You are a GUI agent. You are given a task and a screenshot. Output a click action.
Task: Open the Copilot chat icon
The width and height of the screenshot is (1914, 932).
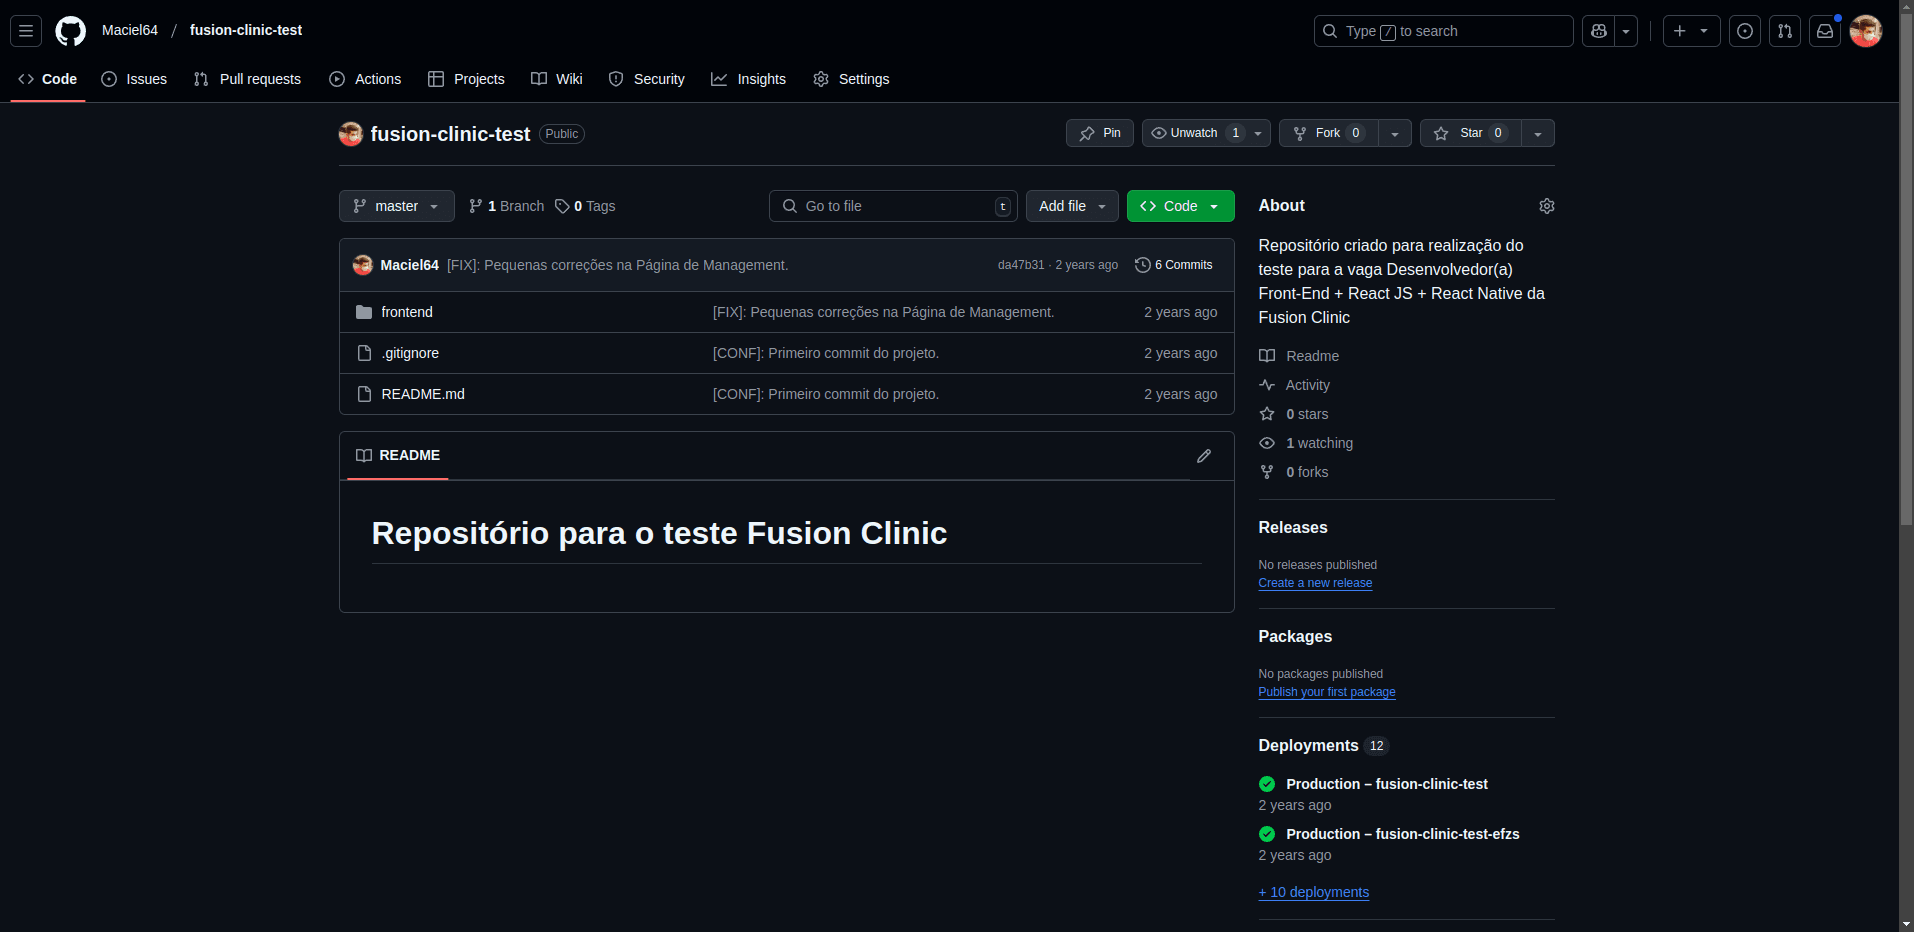tap(1599, 31)
